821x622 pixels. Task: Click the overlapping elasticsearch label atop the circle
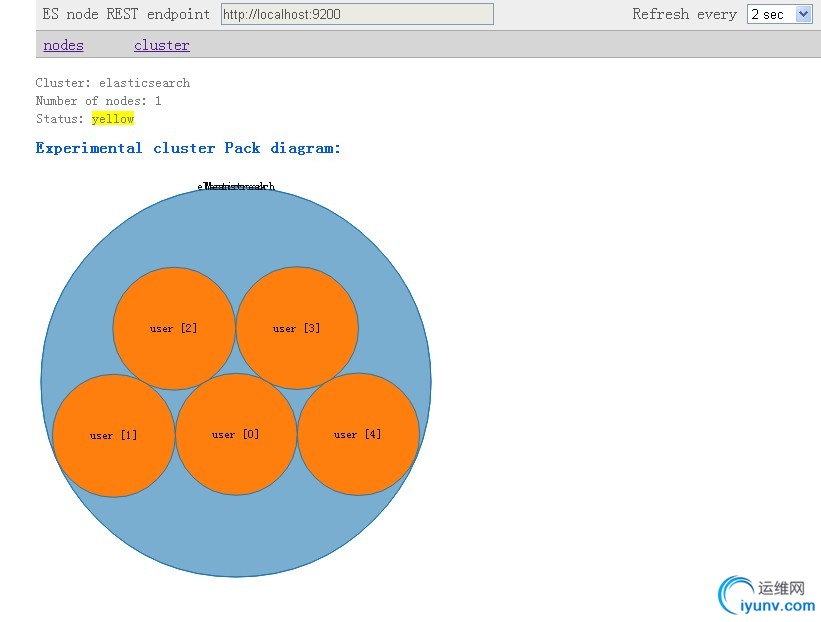(x=236, y=186)
